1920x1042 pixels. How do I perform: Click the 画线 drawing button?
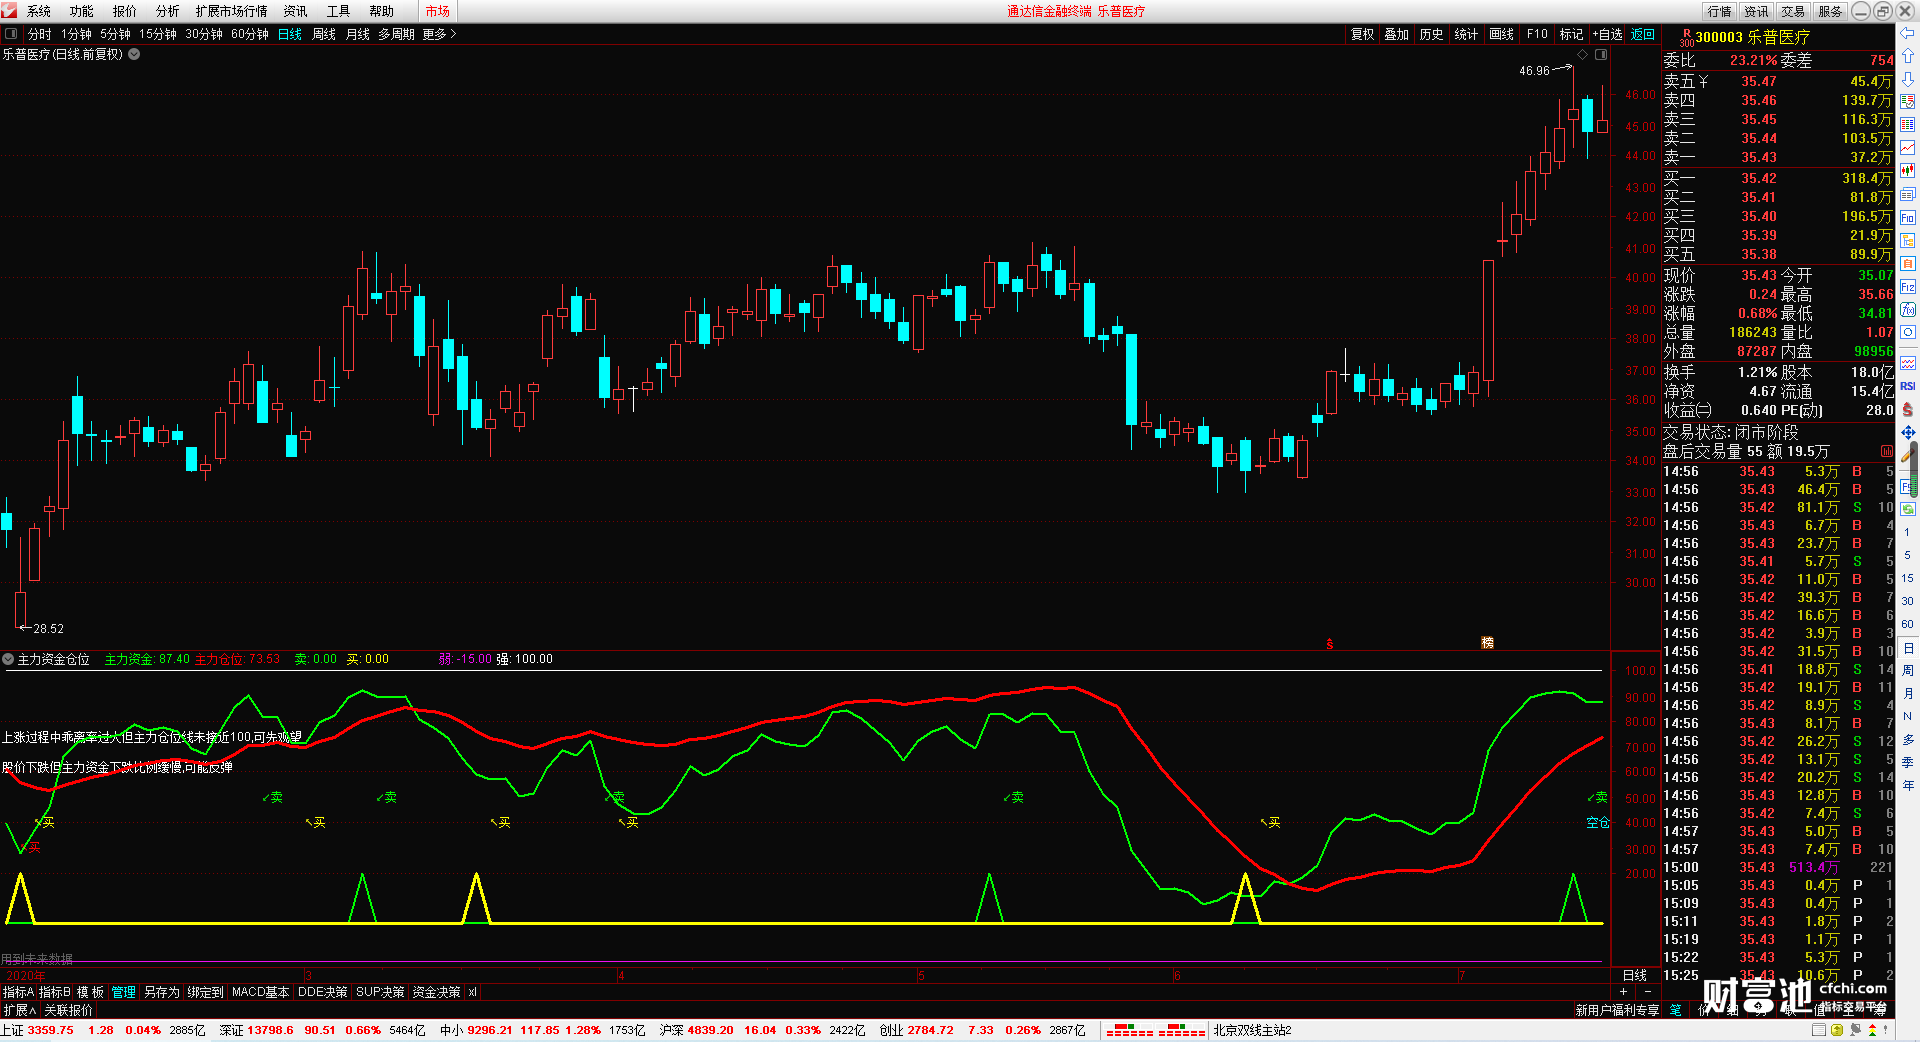(x=1501, y=34)
